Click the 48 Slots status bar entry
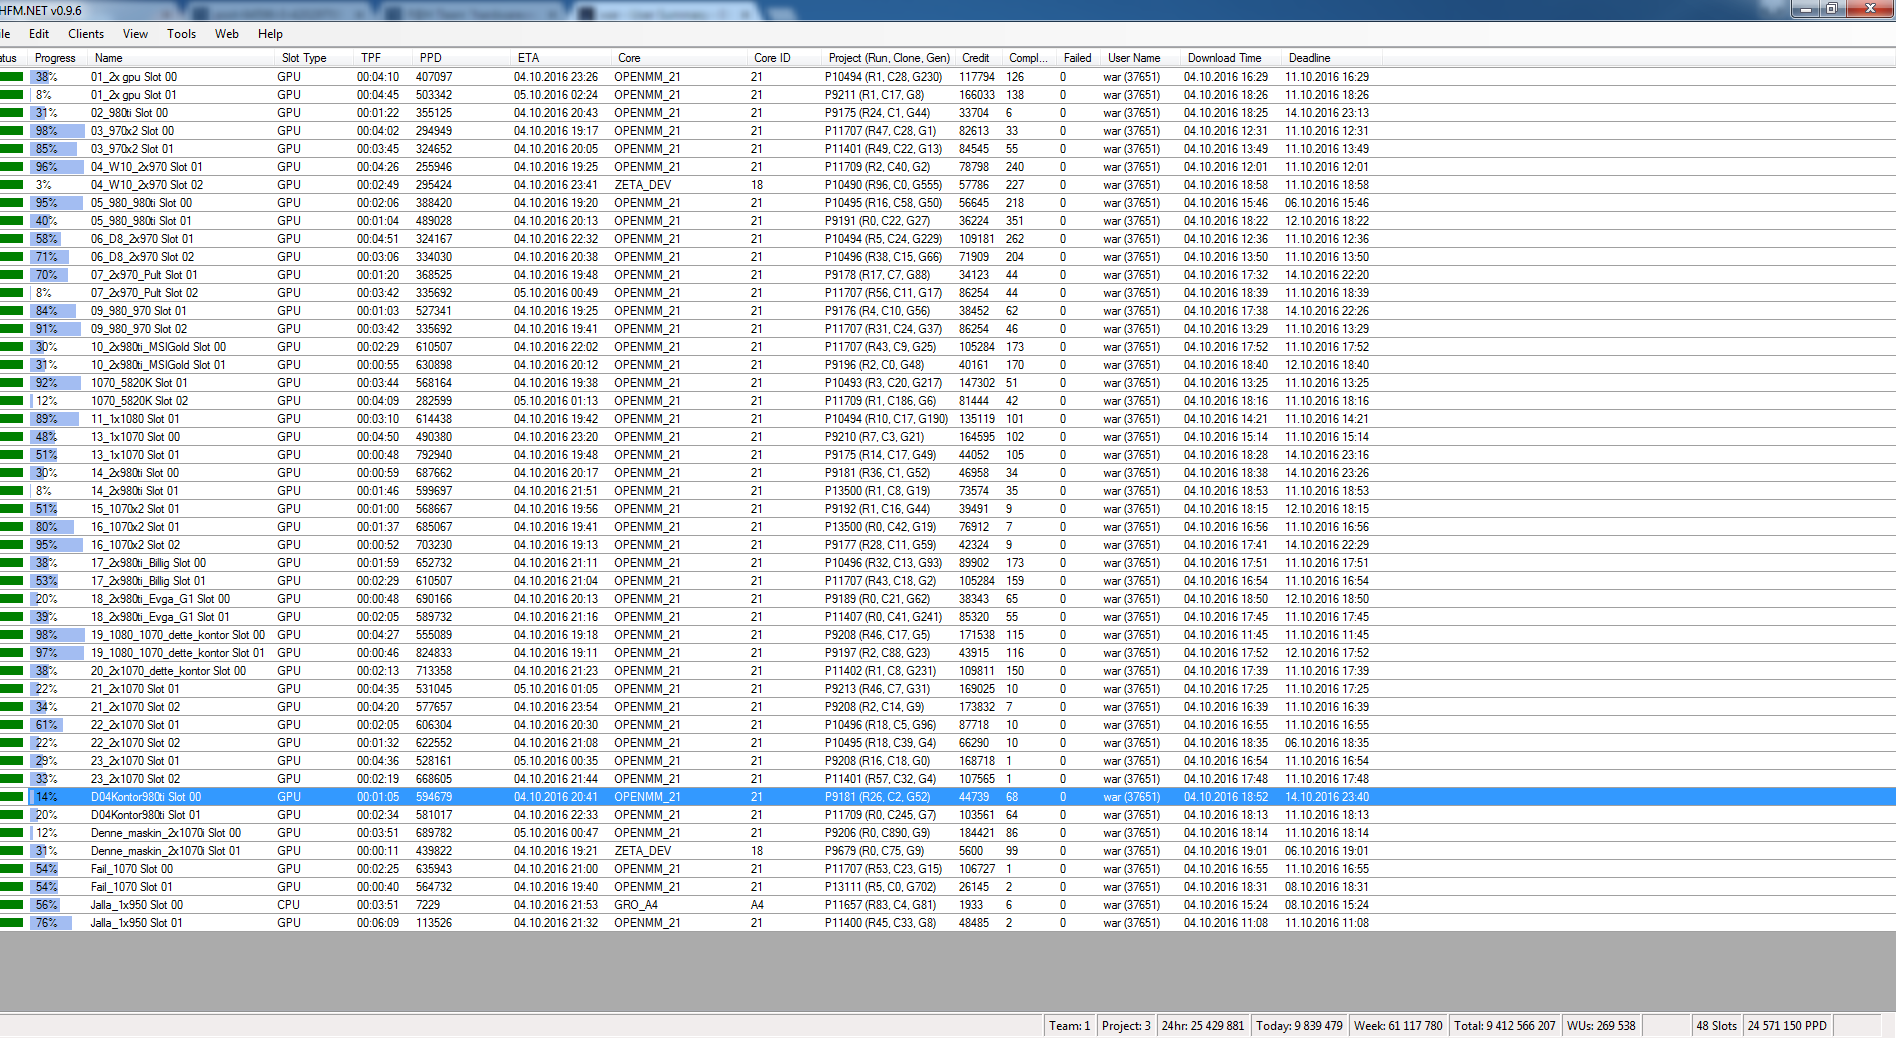Screen dimensions: 1896x1039 click(1716, 1026)
